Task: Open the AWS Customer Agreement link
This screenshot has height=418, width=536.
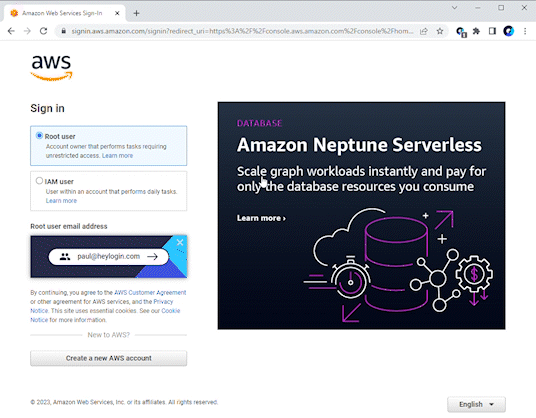Action: pyautogui.click(x=150, y=293)
